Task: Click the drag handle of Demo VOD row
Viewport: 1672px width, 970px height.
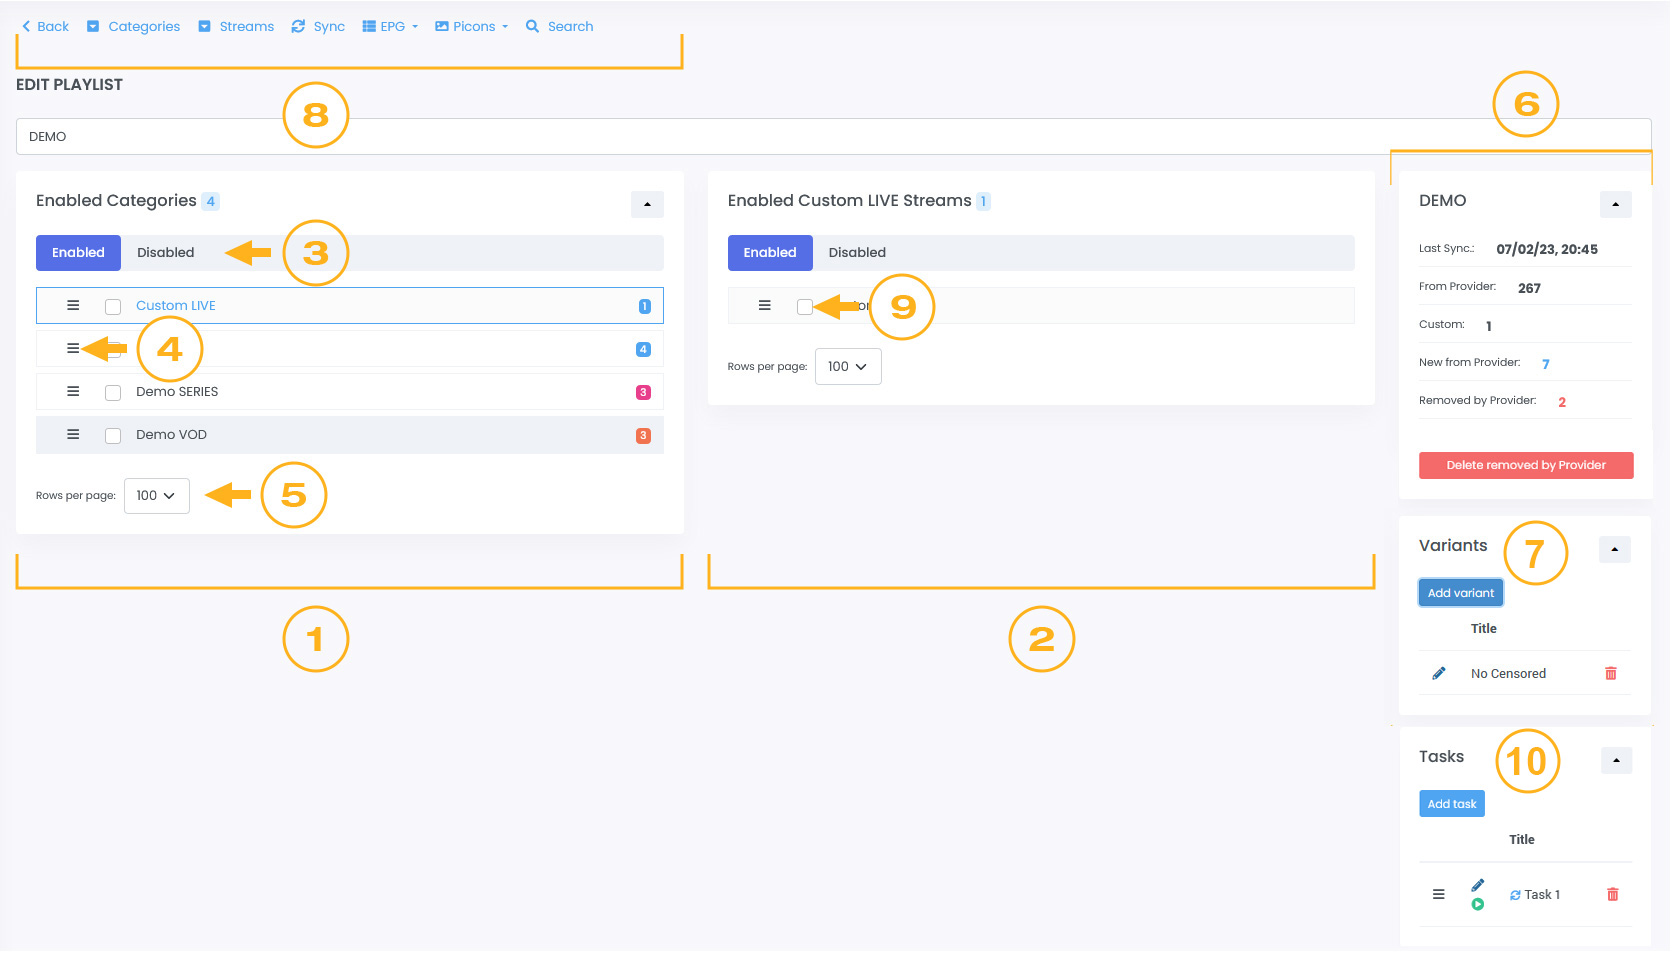Action: click(73, 435)
